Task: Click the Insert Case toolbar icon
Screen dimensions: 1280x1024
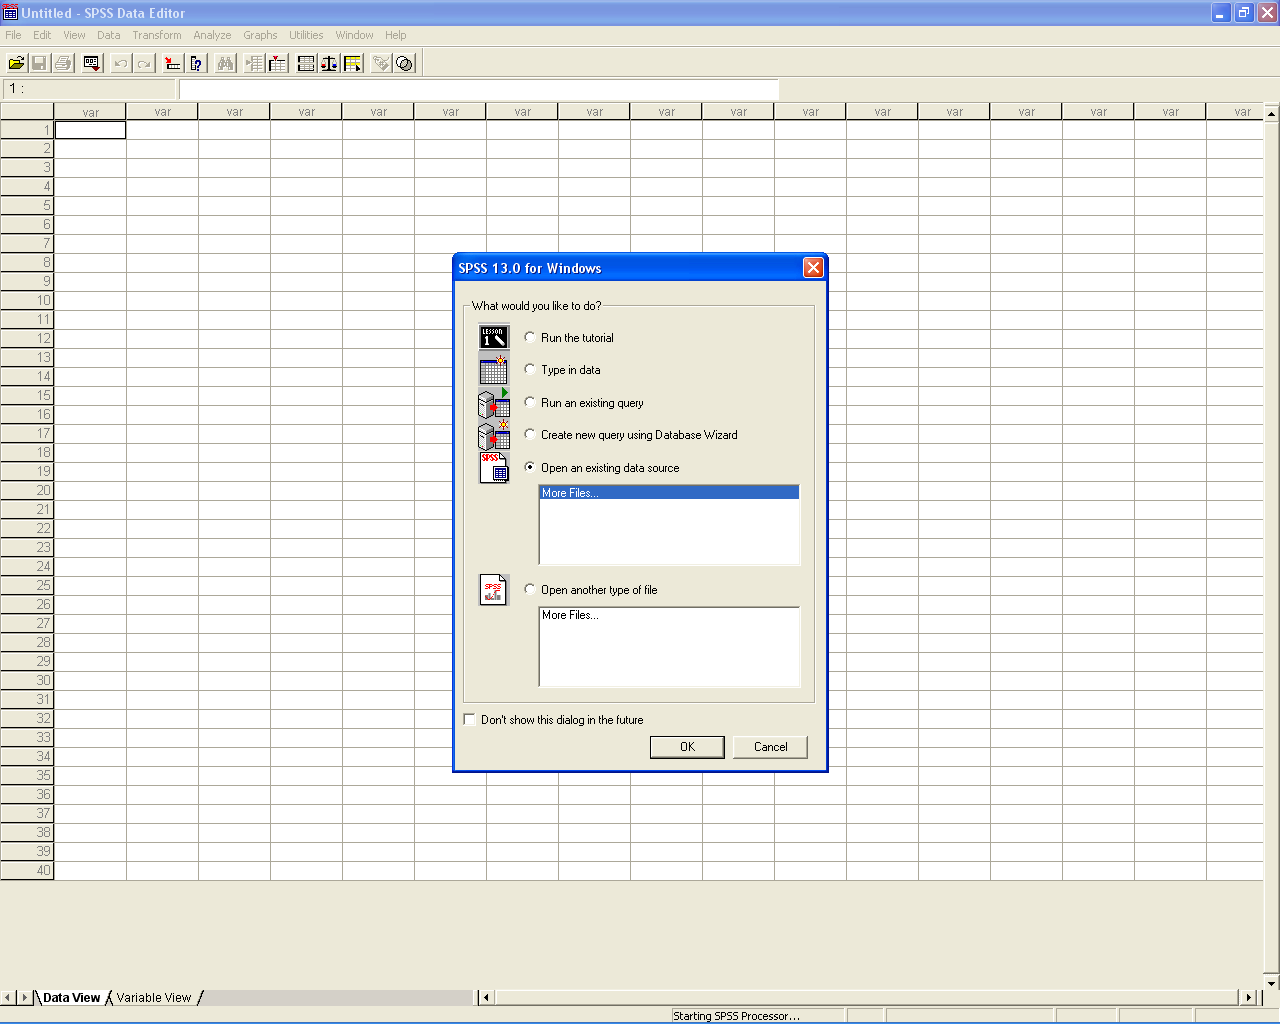Action: pos(255,63)
